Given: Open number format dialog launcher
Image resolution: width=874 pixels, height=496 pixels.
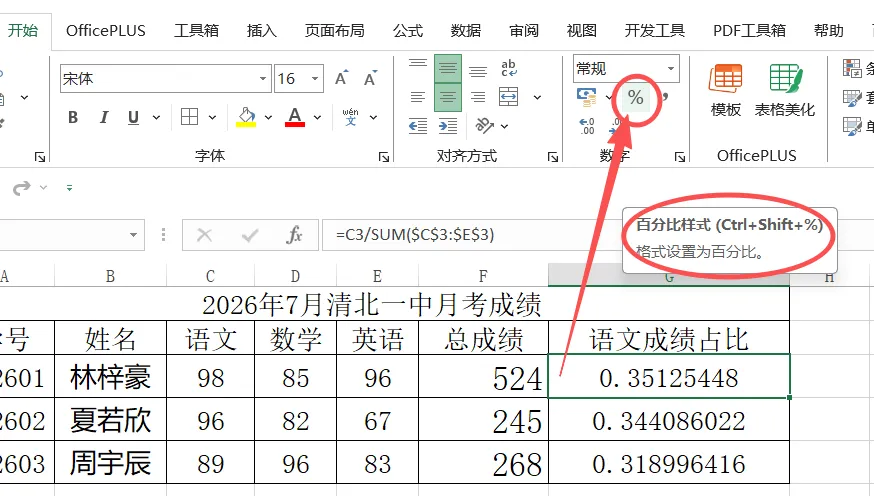Looking at the screenshot, I should (679, 157).
